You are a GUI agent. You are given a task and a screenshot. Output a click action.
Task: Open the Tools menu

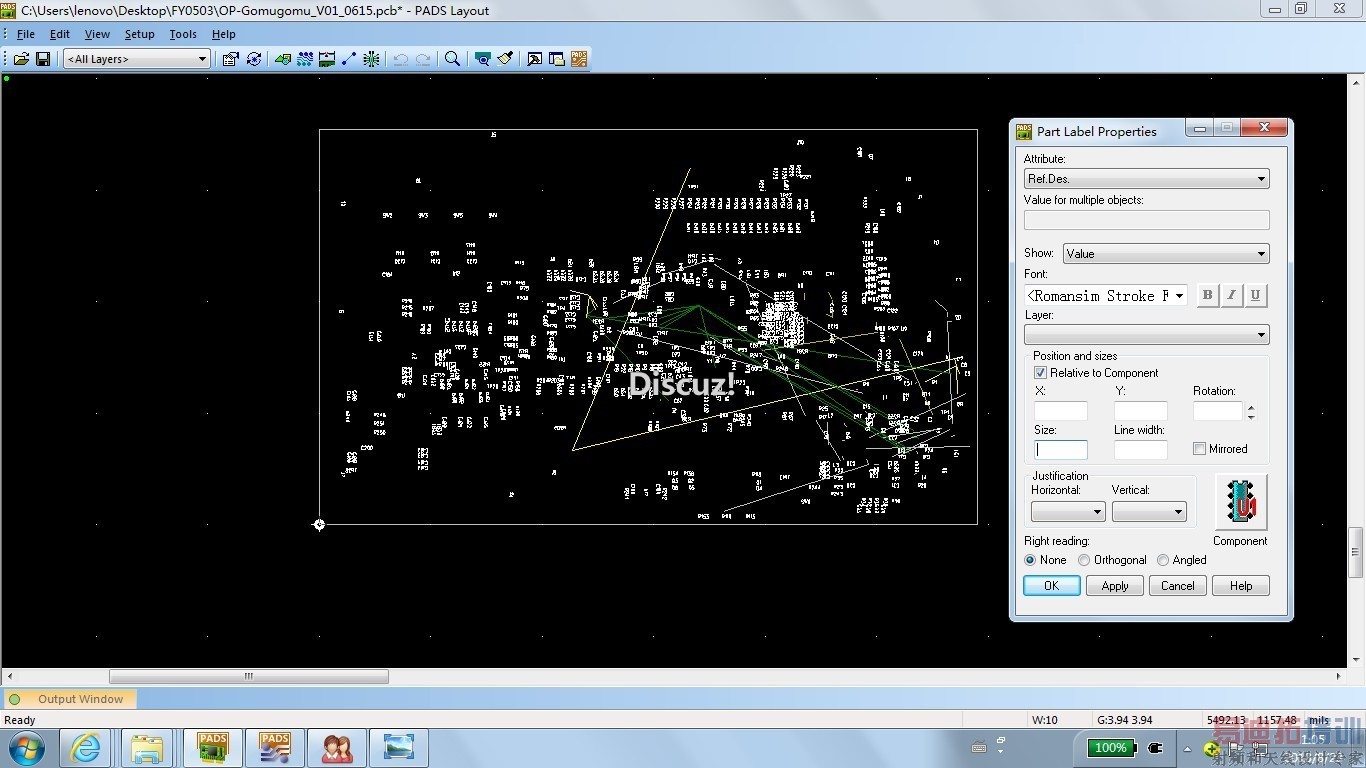click(x=183, y=34)
